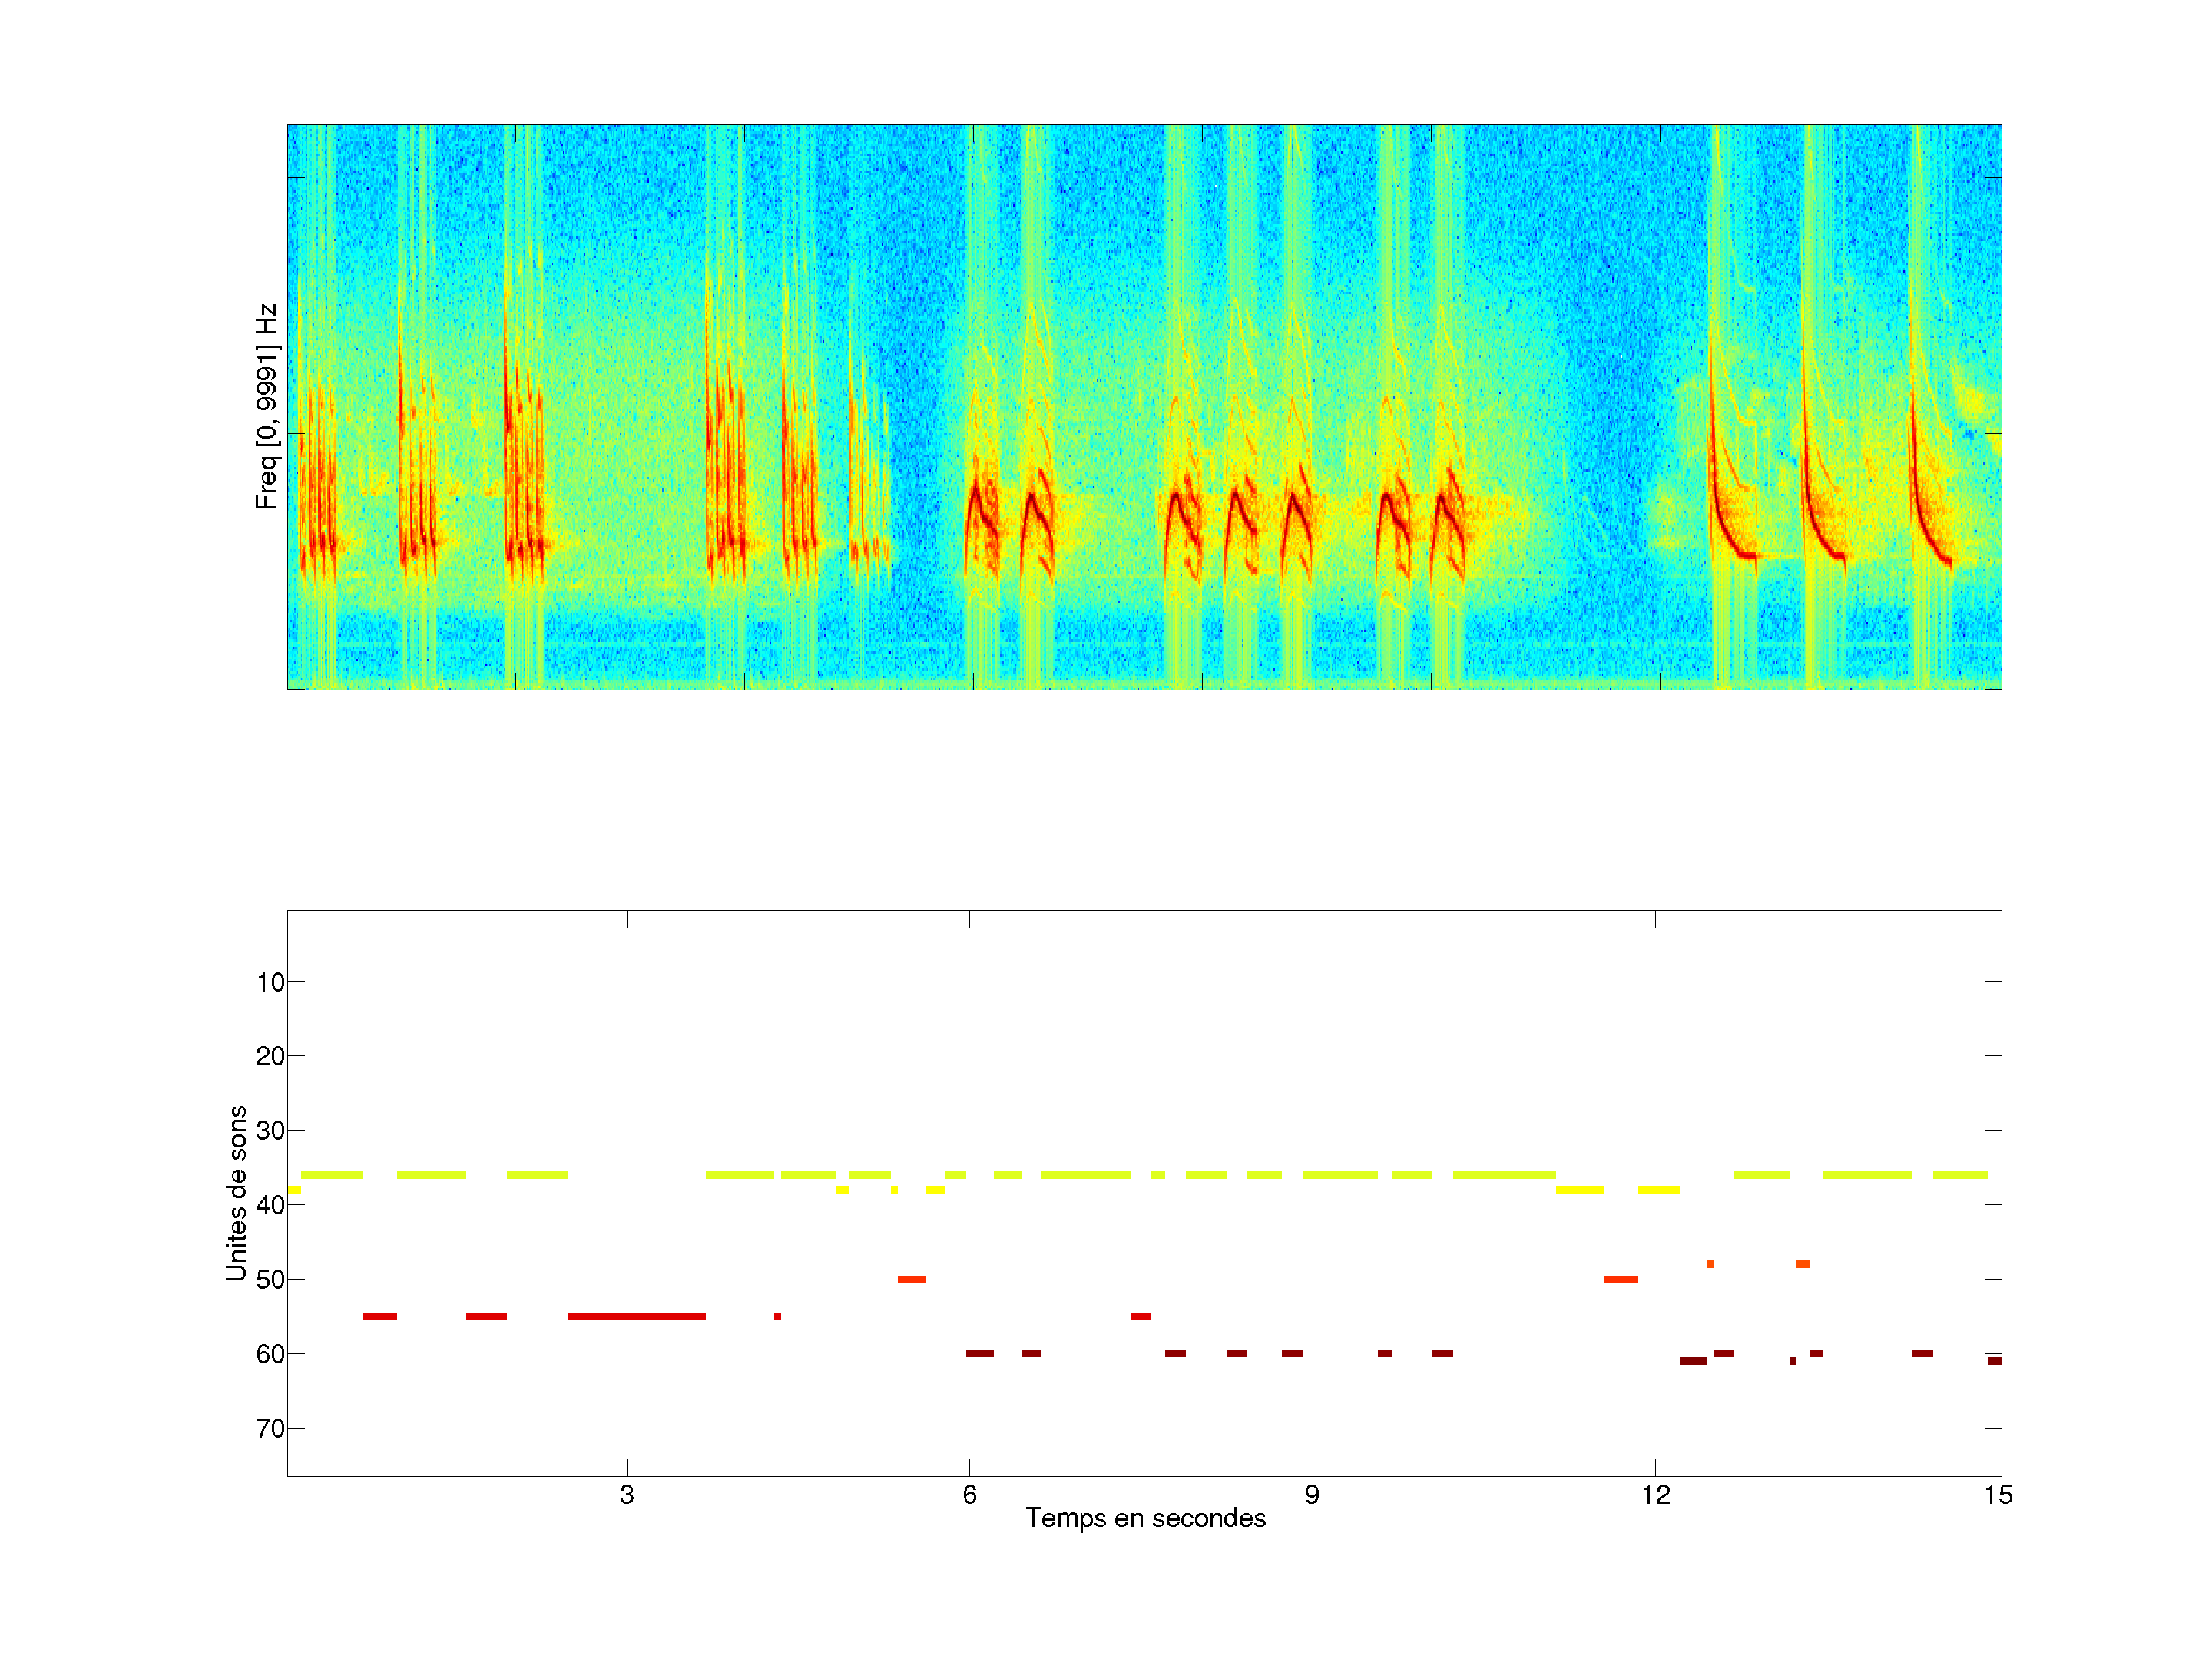2212x1659 pixels.
Task: Click the y-axis tick label 10
Action: (270, 982)
